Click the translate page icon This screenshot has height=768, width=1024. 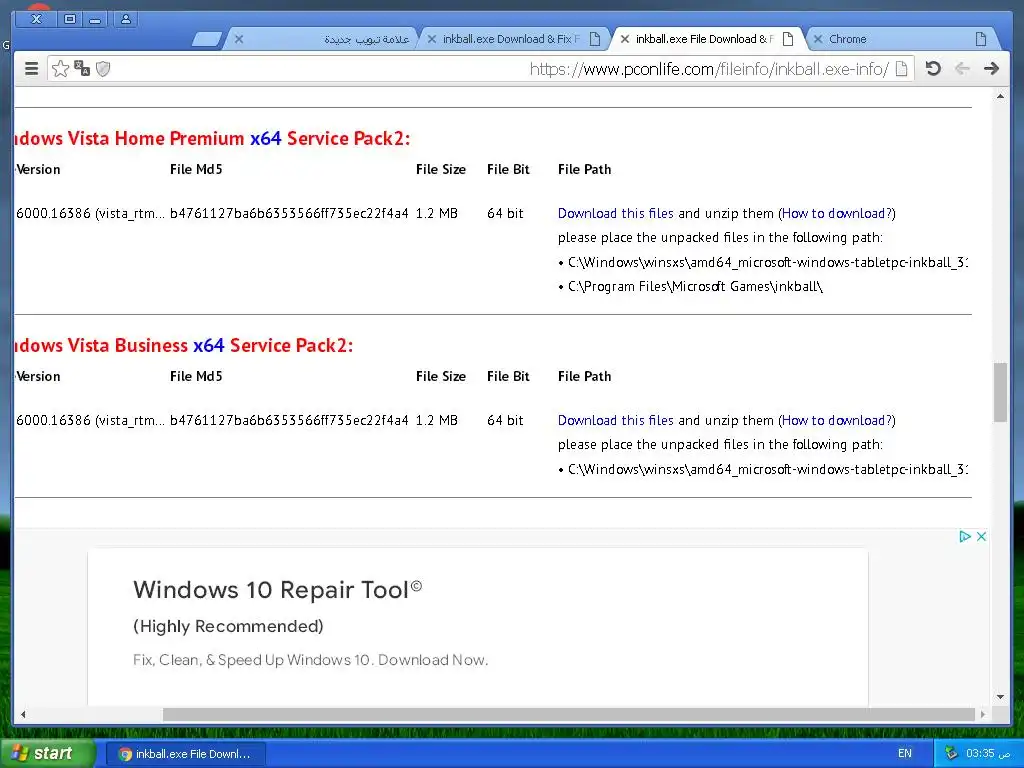[82, 68]
